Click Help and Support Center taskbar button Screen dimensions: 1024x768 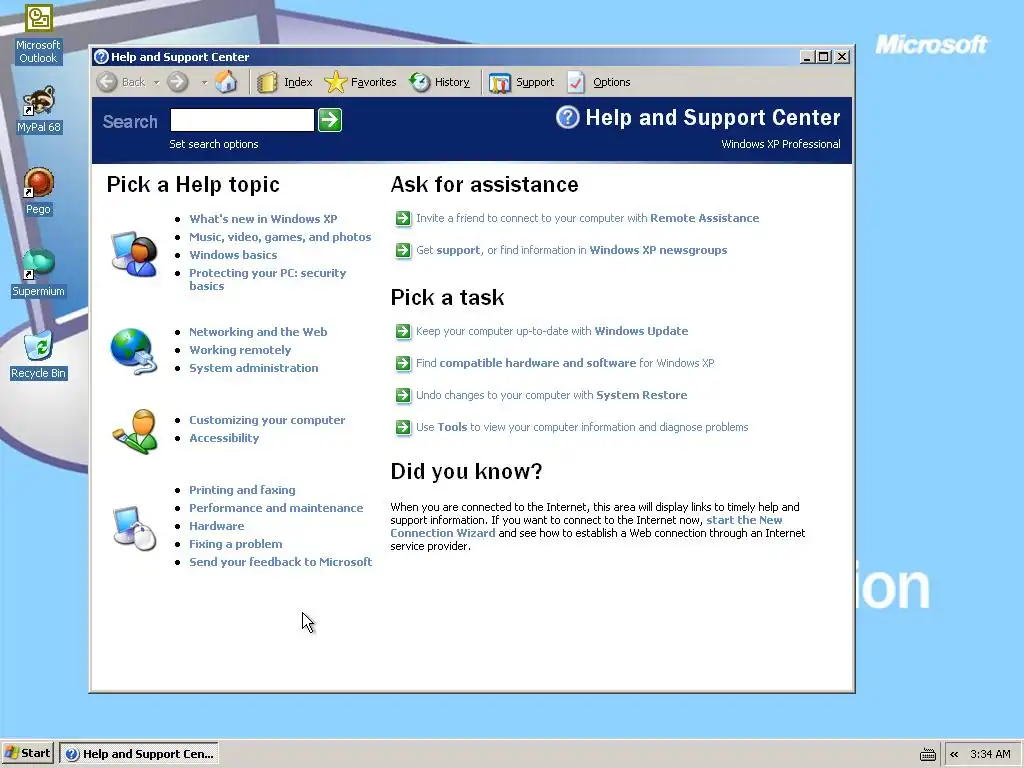click(139, 754)
